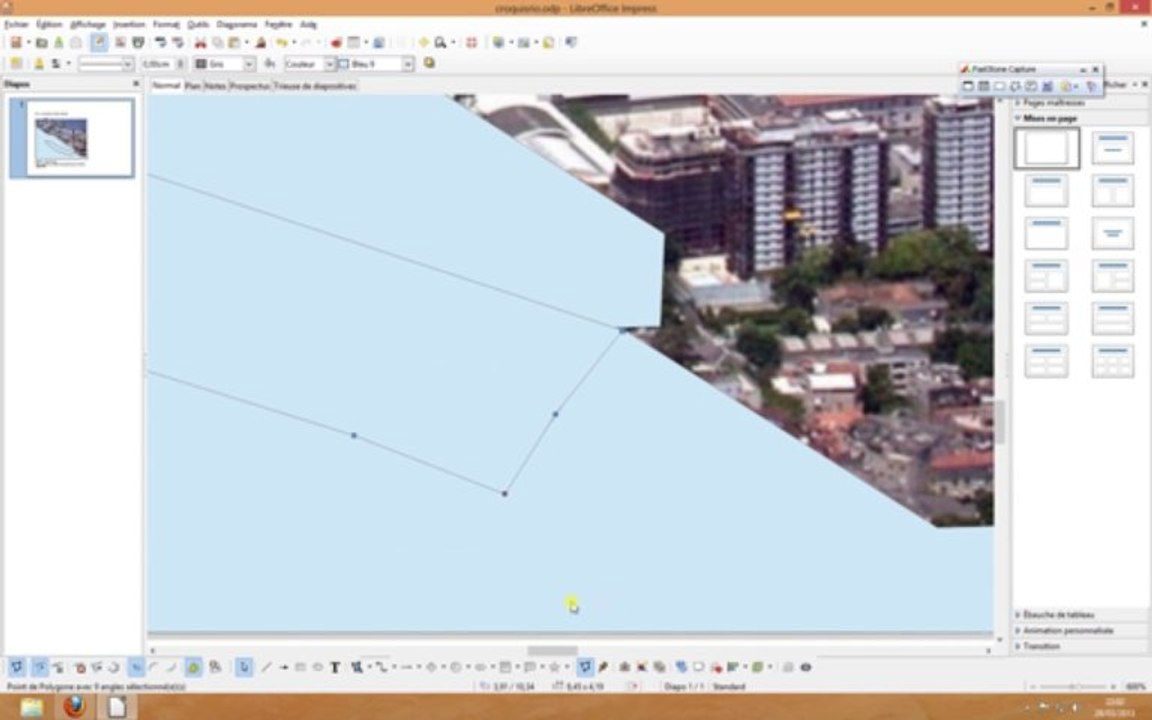Select the selection pointer tool
The height and width of the screenshot is (720, 1152).
pyautogui.click(x=244, y=667)
